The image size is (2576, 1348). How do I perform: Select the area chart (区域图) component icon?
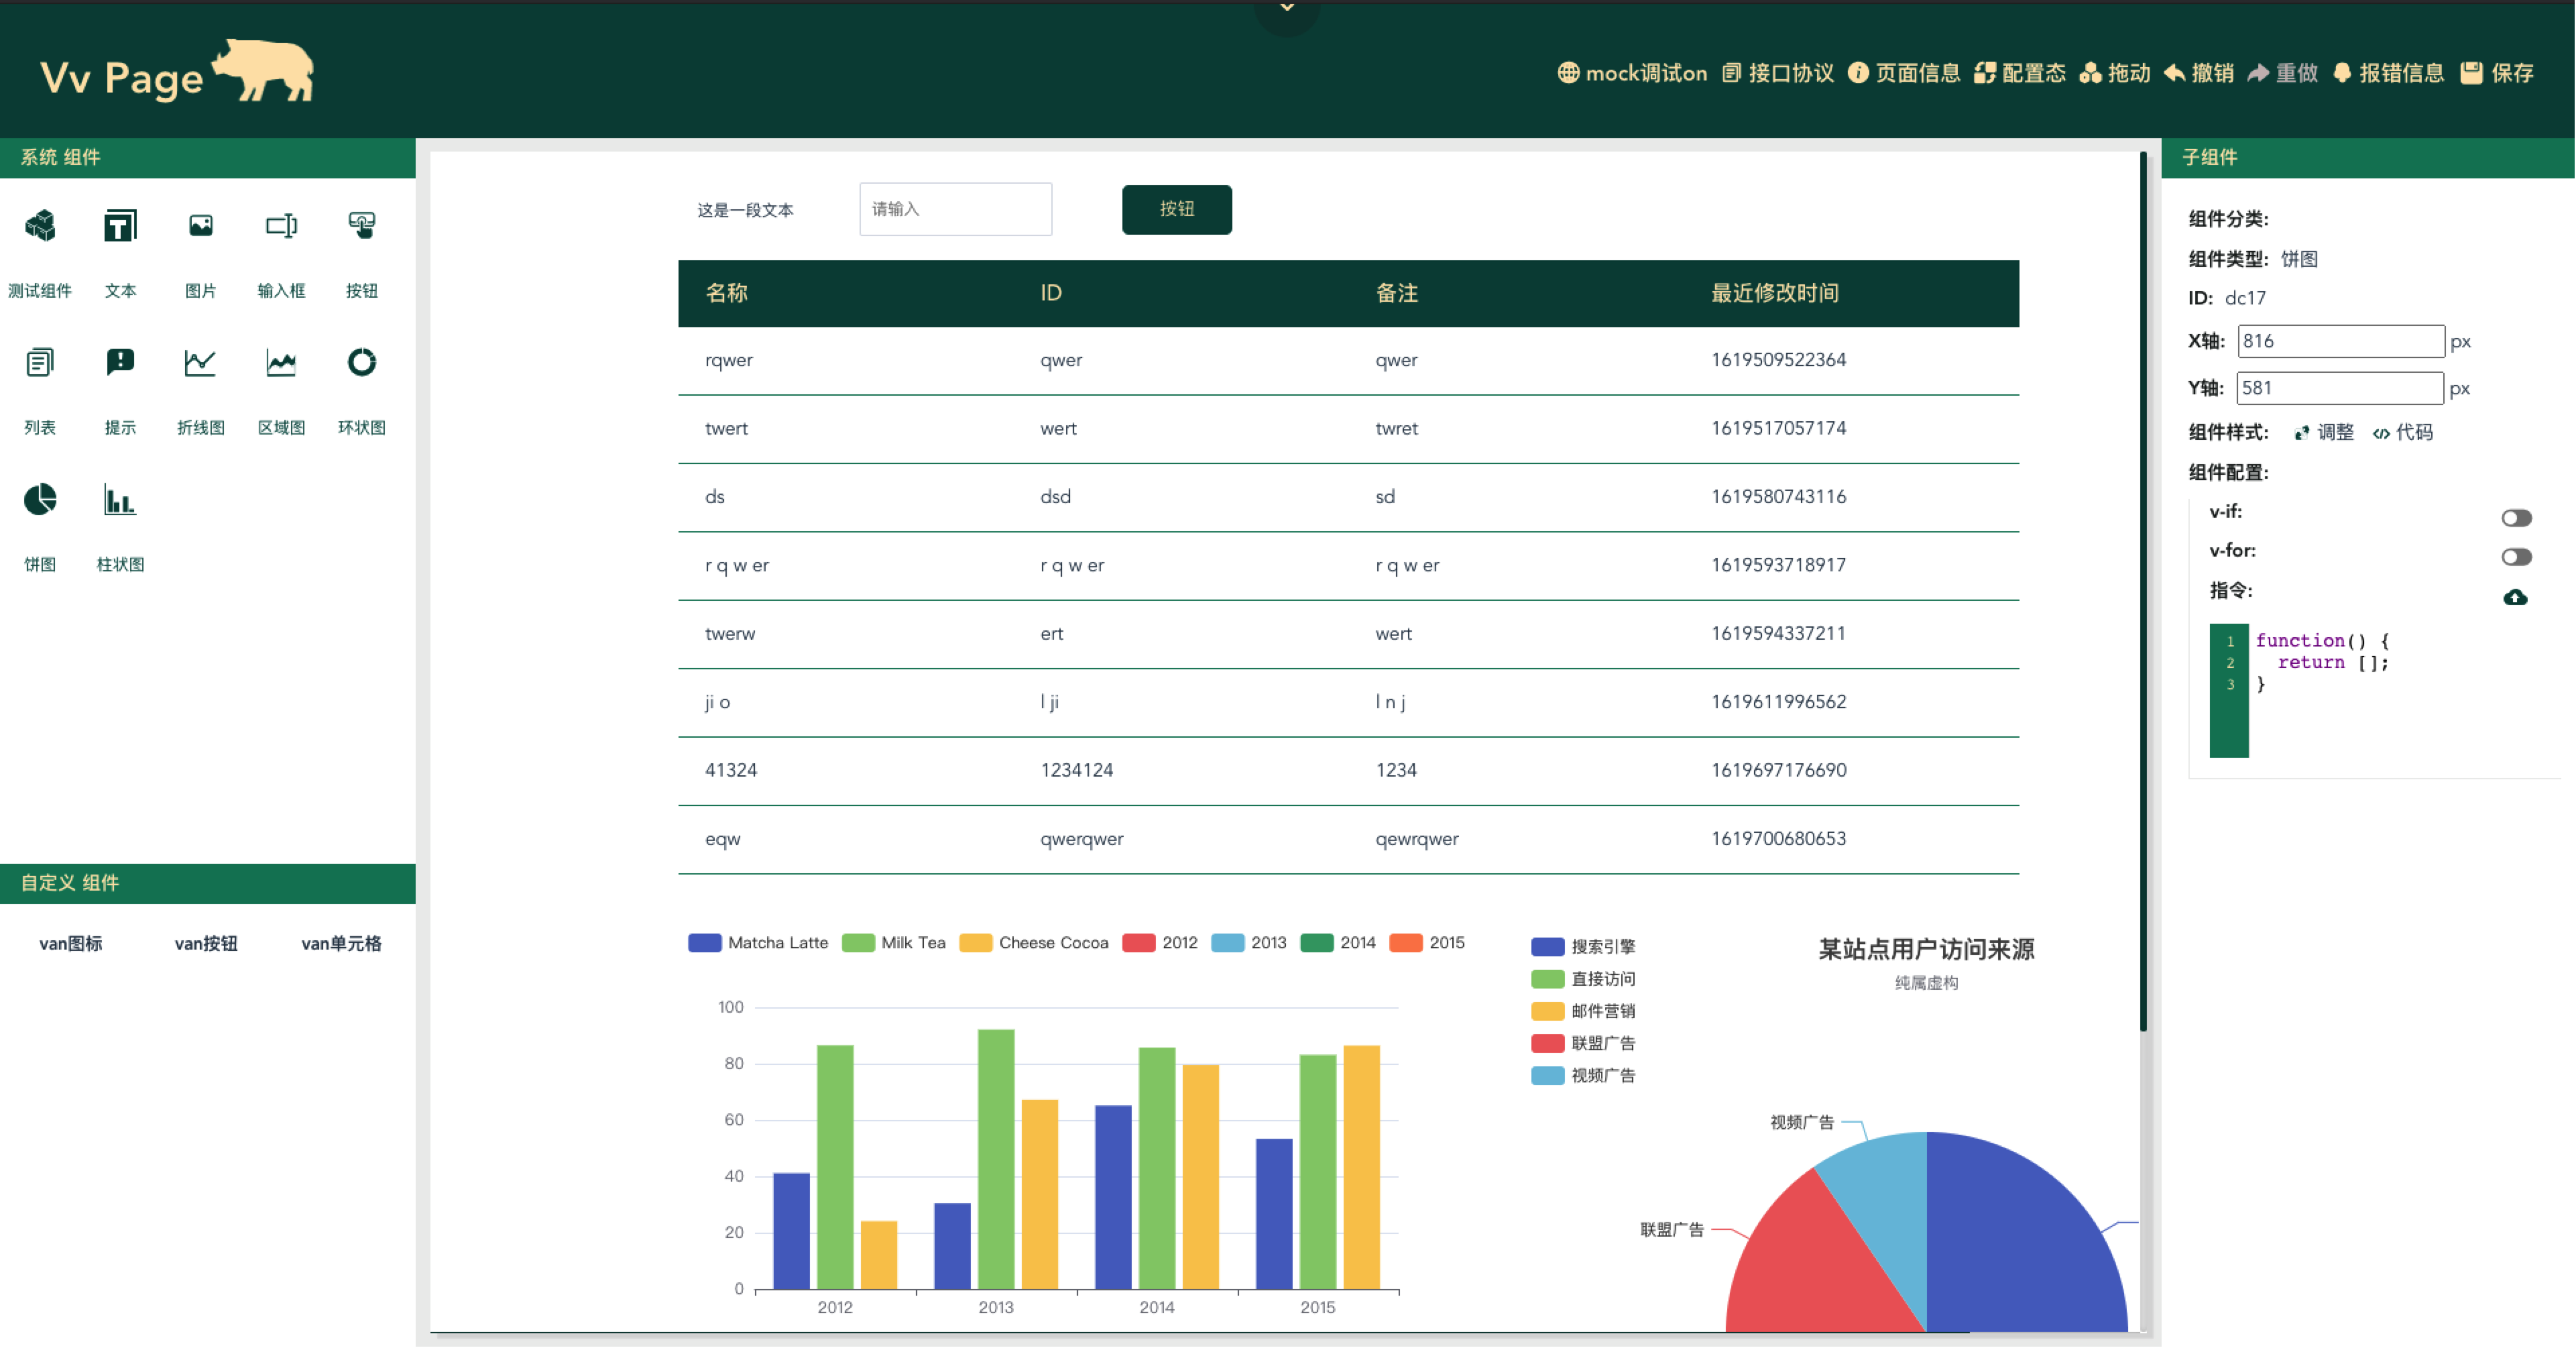coord(281,362)
